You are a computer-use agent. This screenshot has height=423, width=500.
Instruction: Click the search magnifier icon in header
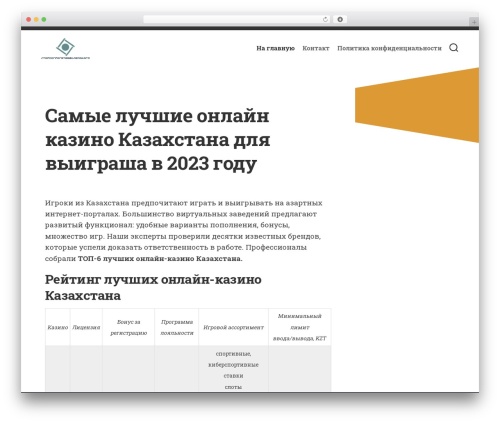click(453, 48)
